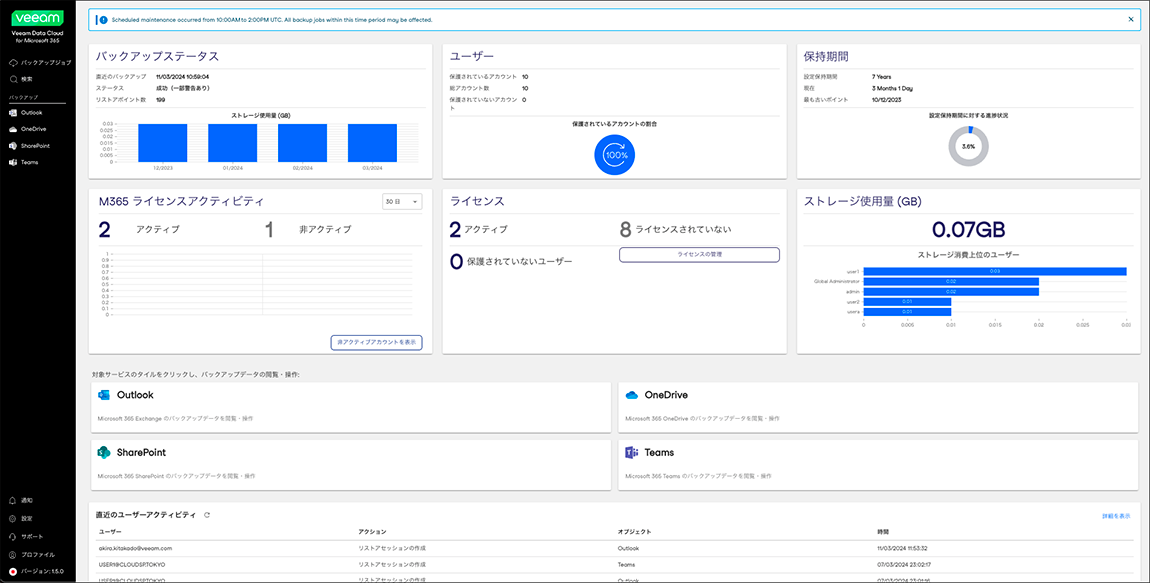
Task: Select the OneDrive icon in the sidebar
Action: coord(13,129)
